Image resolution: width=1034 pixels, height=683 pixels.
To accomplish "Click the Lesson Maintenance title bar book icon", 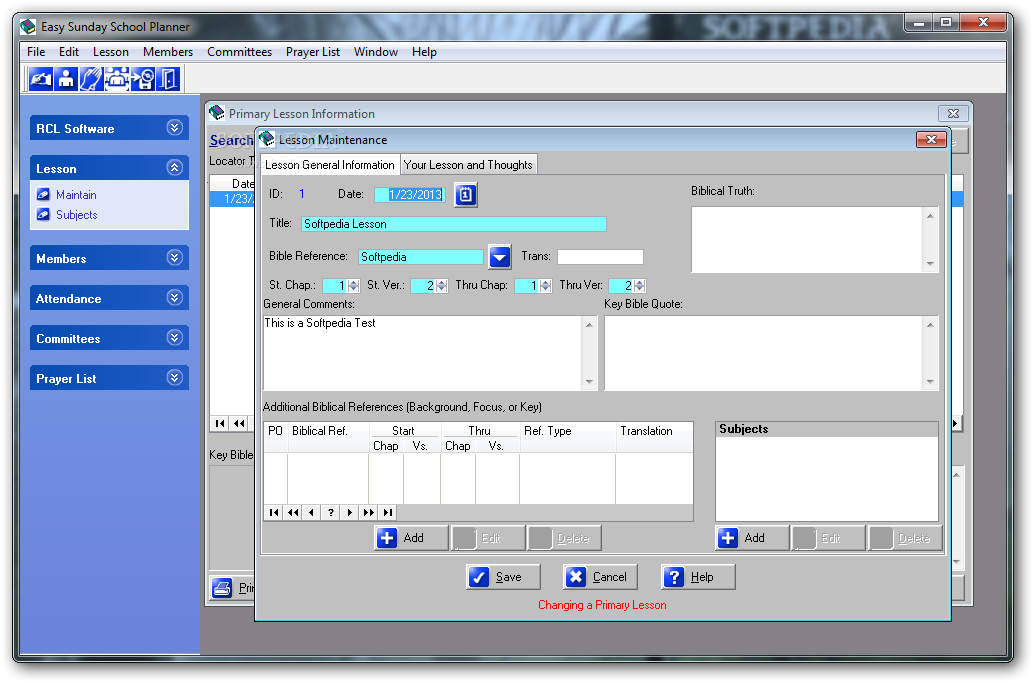I will coord(266,139).
